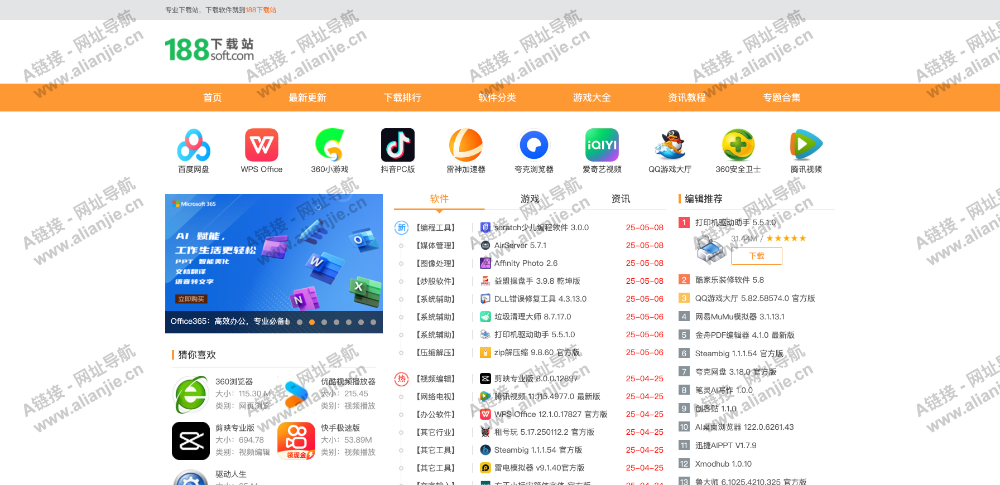Click the 剪映专业版 list icon in software list
Screen dimensions: 1000x485
485,378
